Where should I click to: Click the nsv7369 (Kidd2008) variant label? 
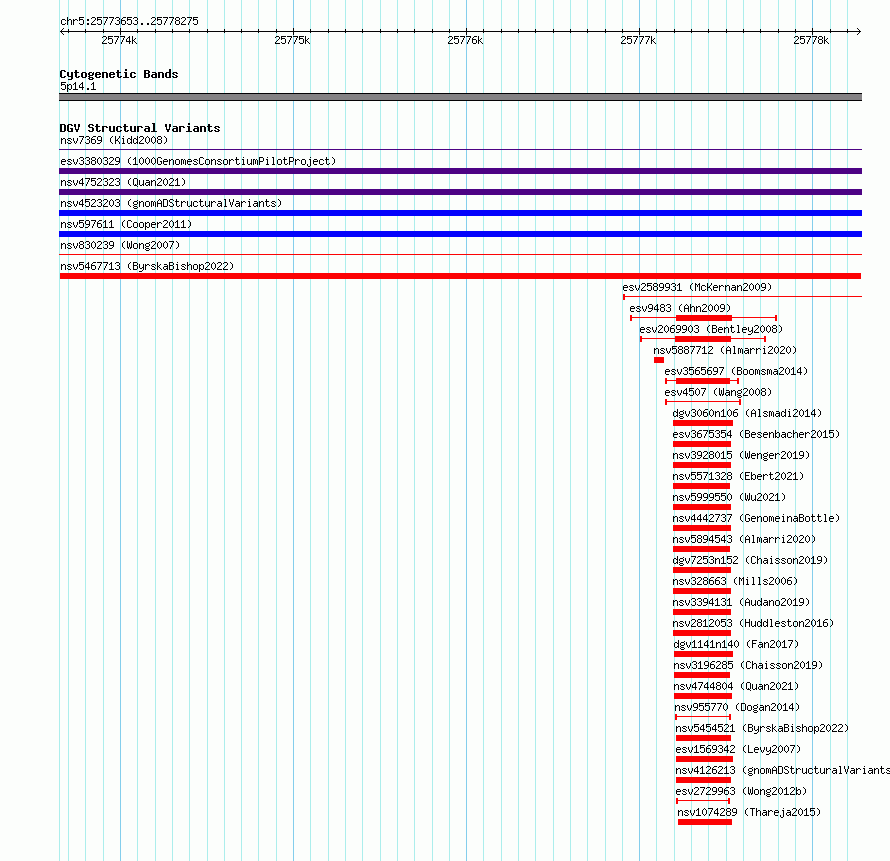(114, 140)
